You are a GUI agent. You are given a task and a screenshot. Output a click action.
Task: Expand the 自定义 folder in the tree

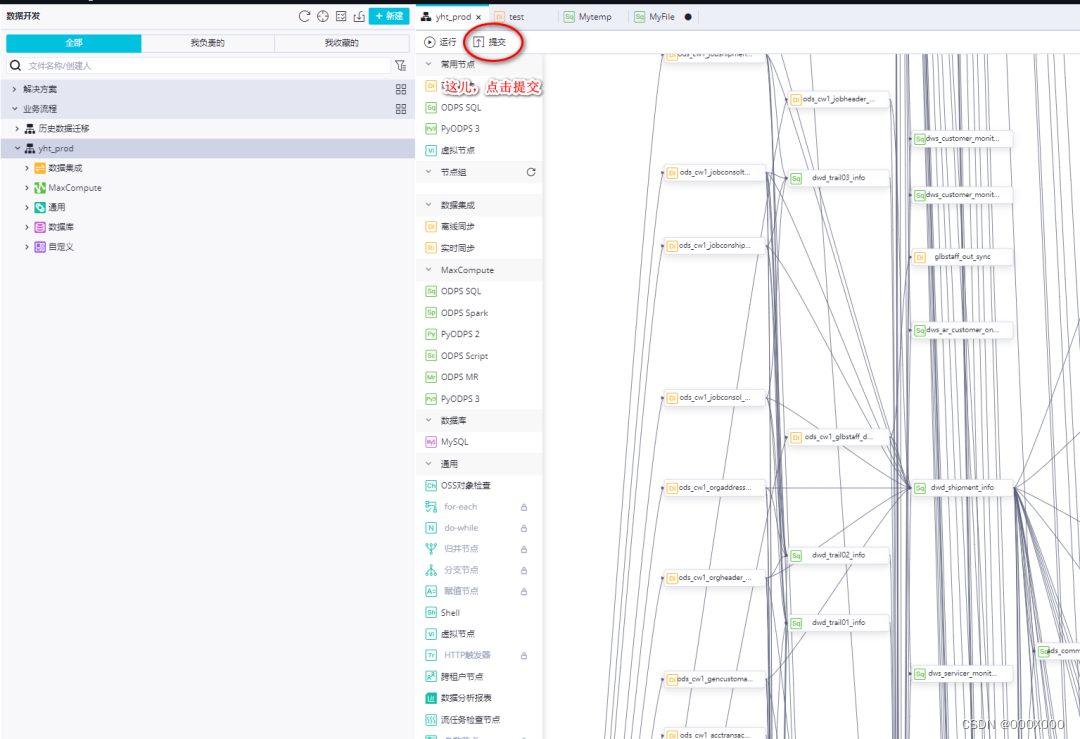coord(27,247)
